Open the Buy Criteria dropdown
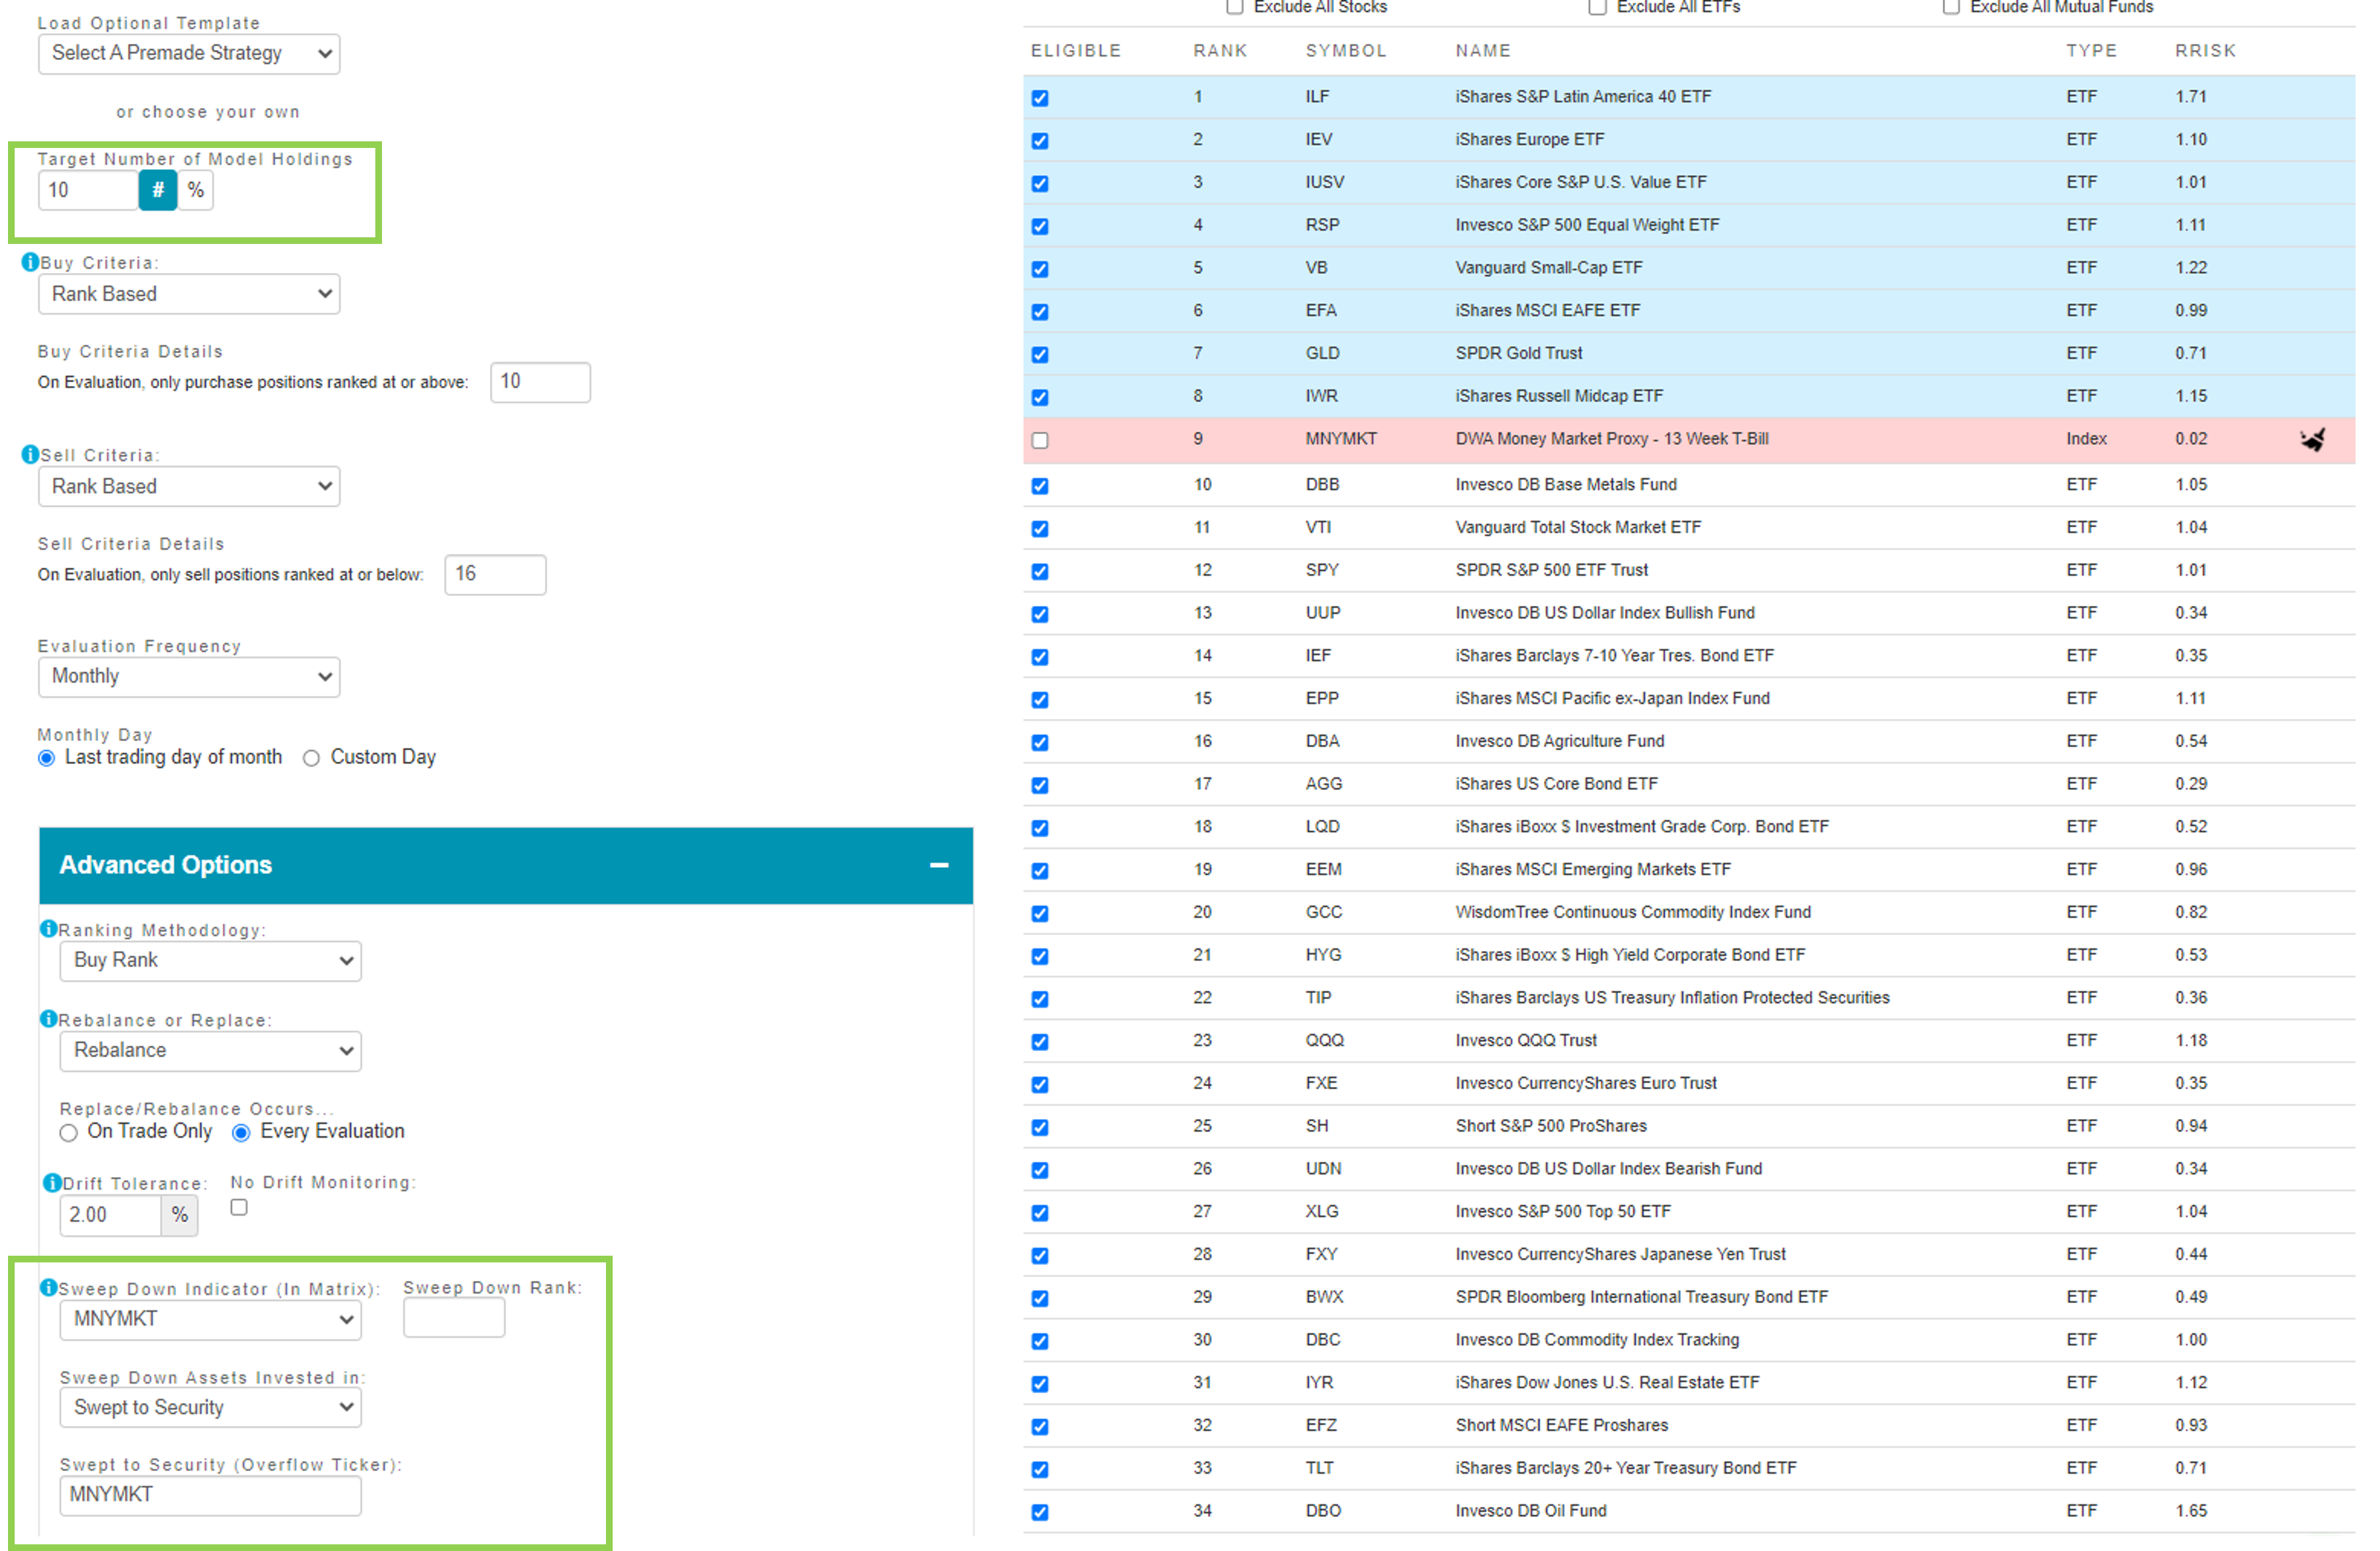The width and height of the screenshot is (2380, 1551). tap(189, 294)
